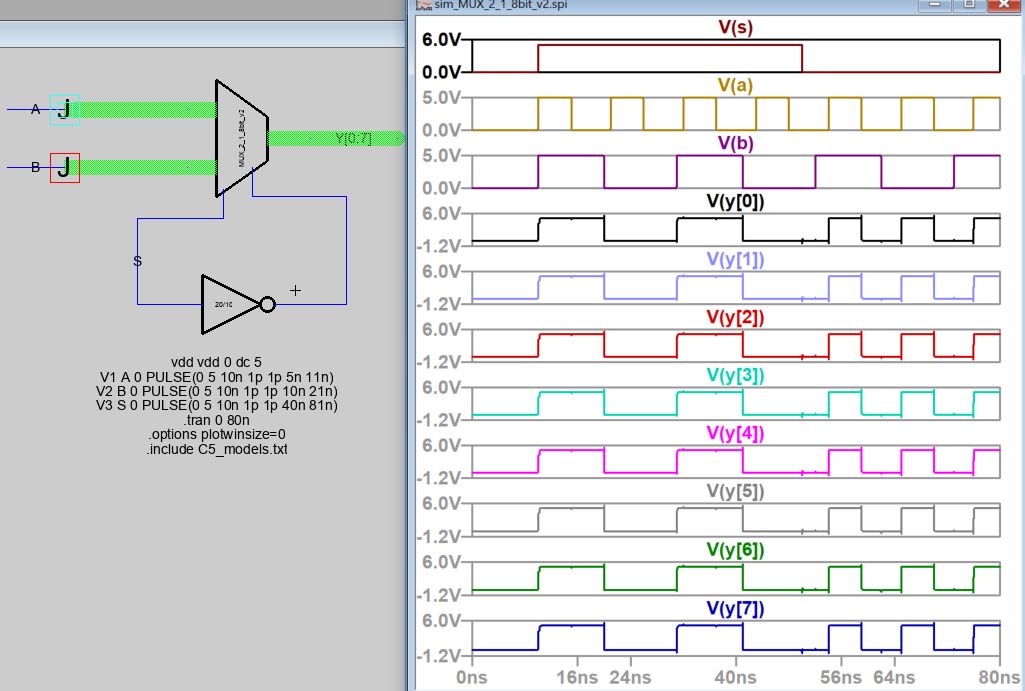Select the .tran 0 80n directive

(x=217, y=420)
